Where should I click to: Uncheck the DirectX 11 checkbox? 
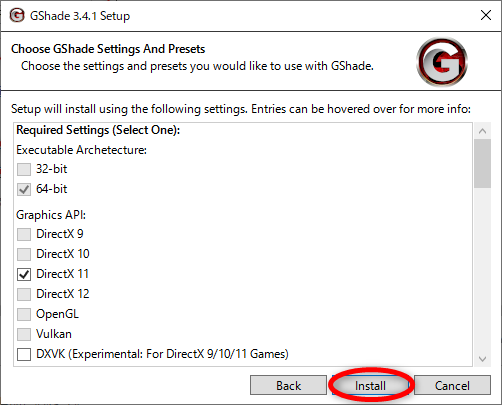click(24, 274)
